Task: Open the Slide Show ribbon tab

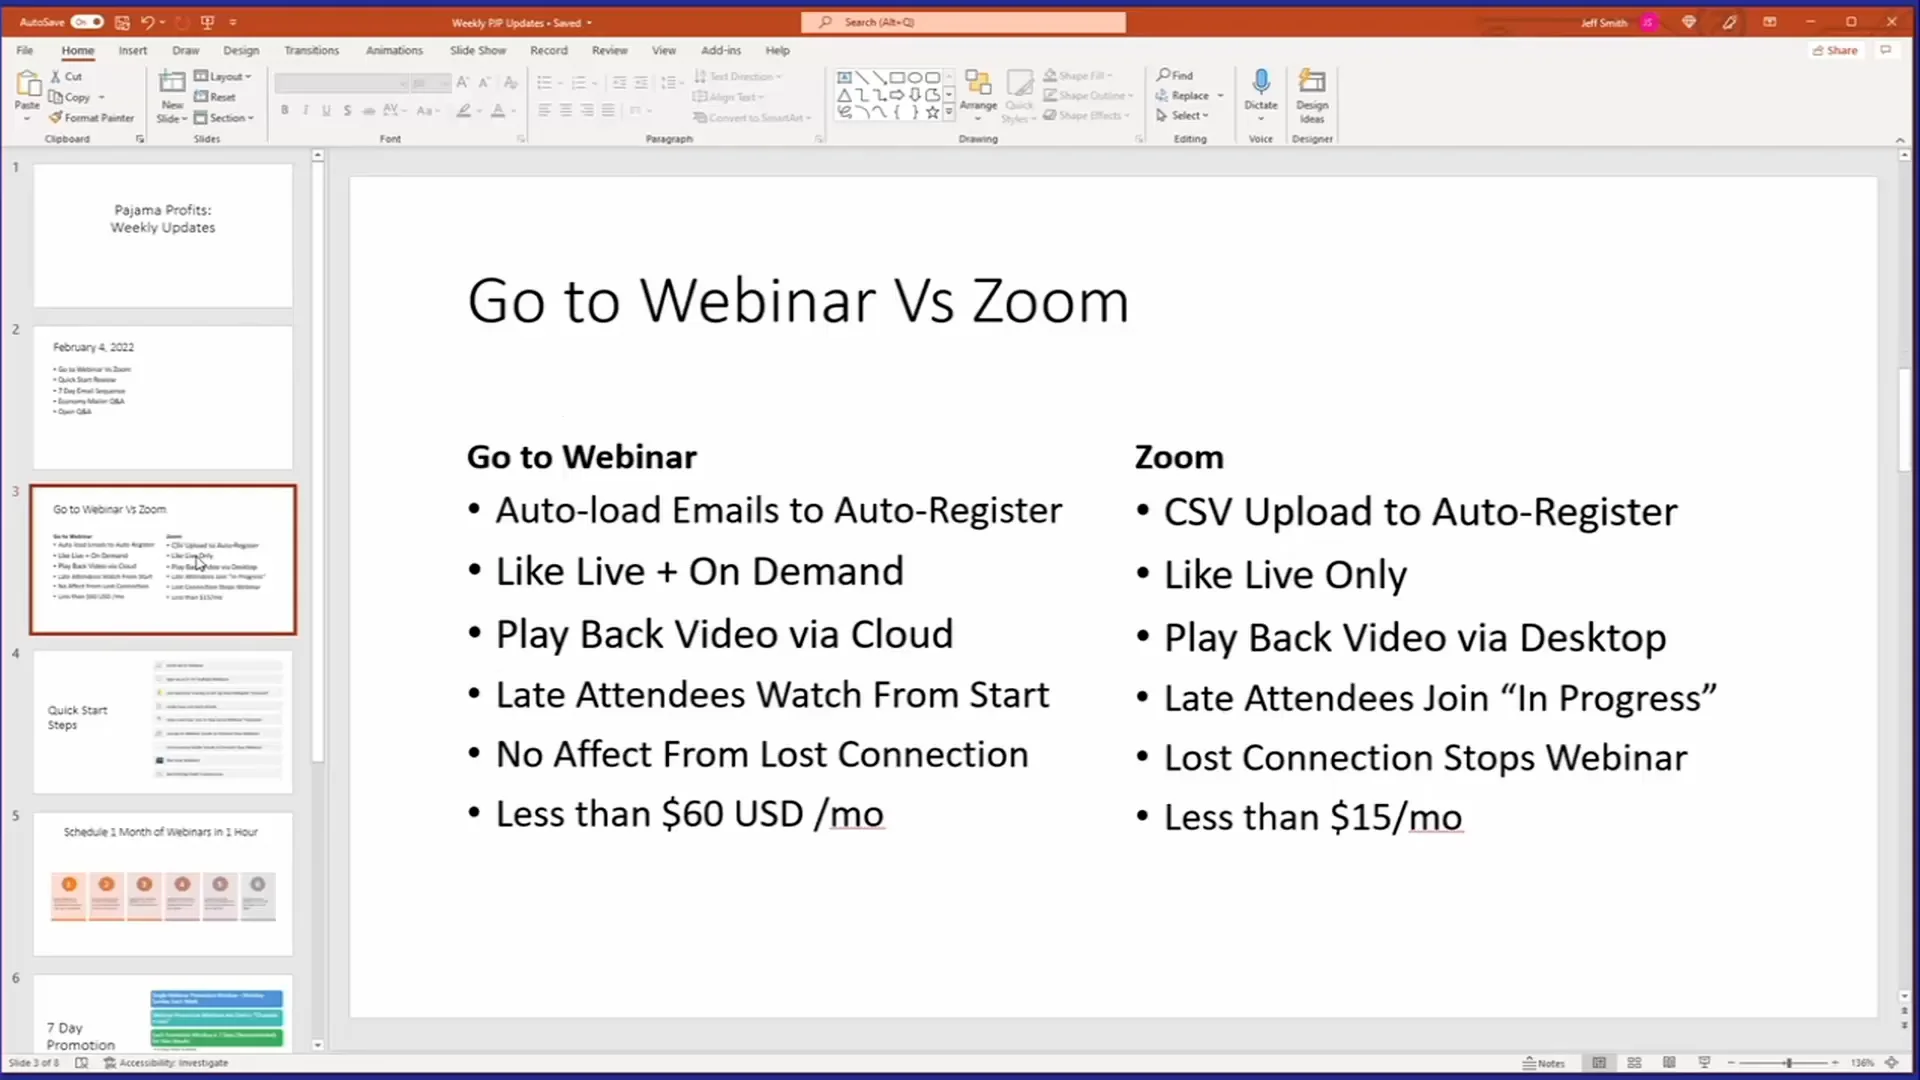Action: pos(477,50)
